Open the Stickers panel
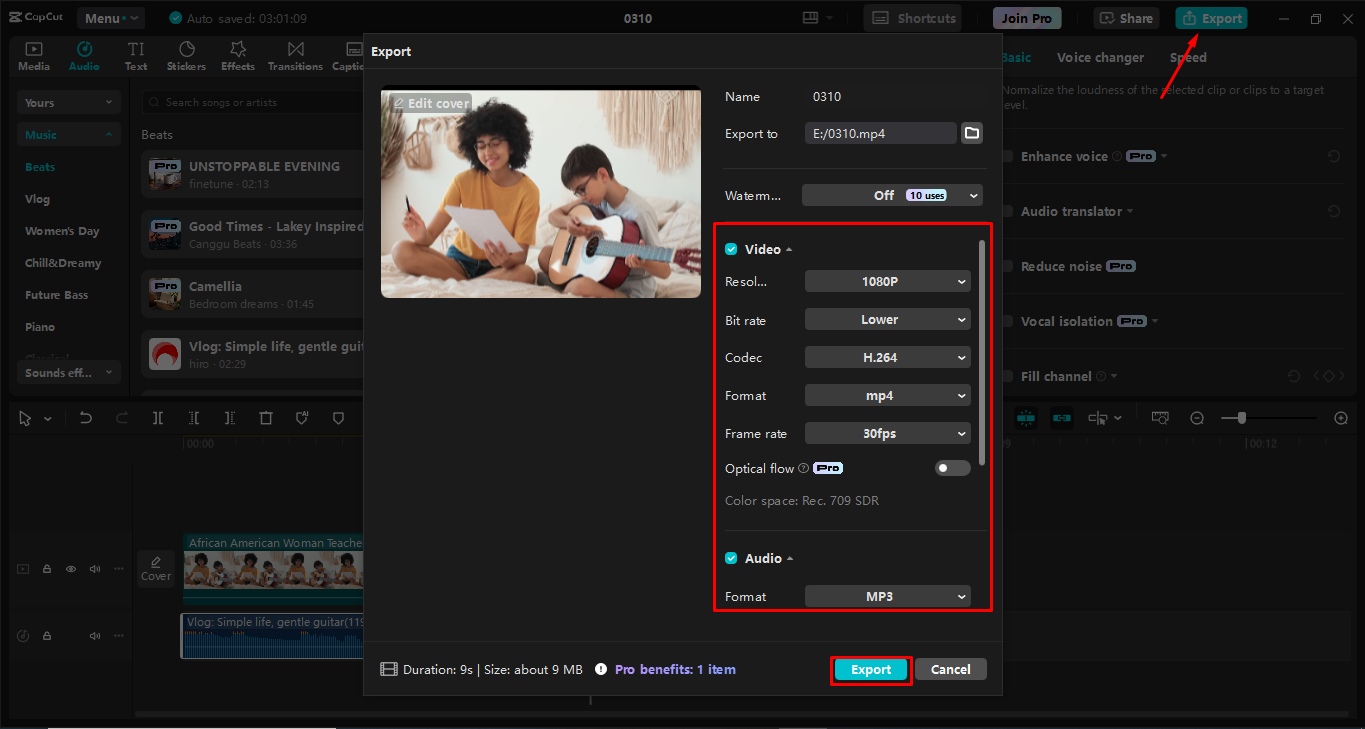1365x729 pixels. [x=186, y=56]
